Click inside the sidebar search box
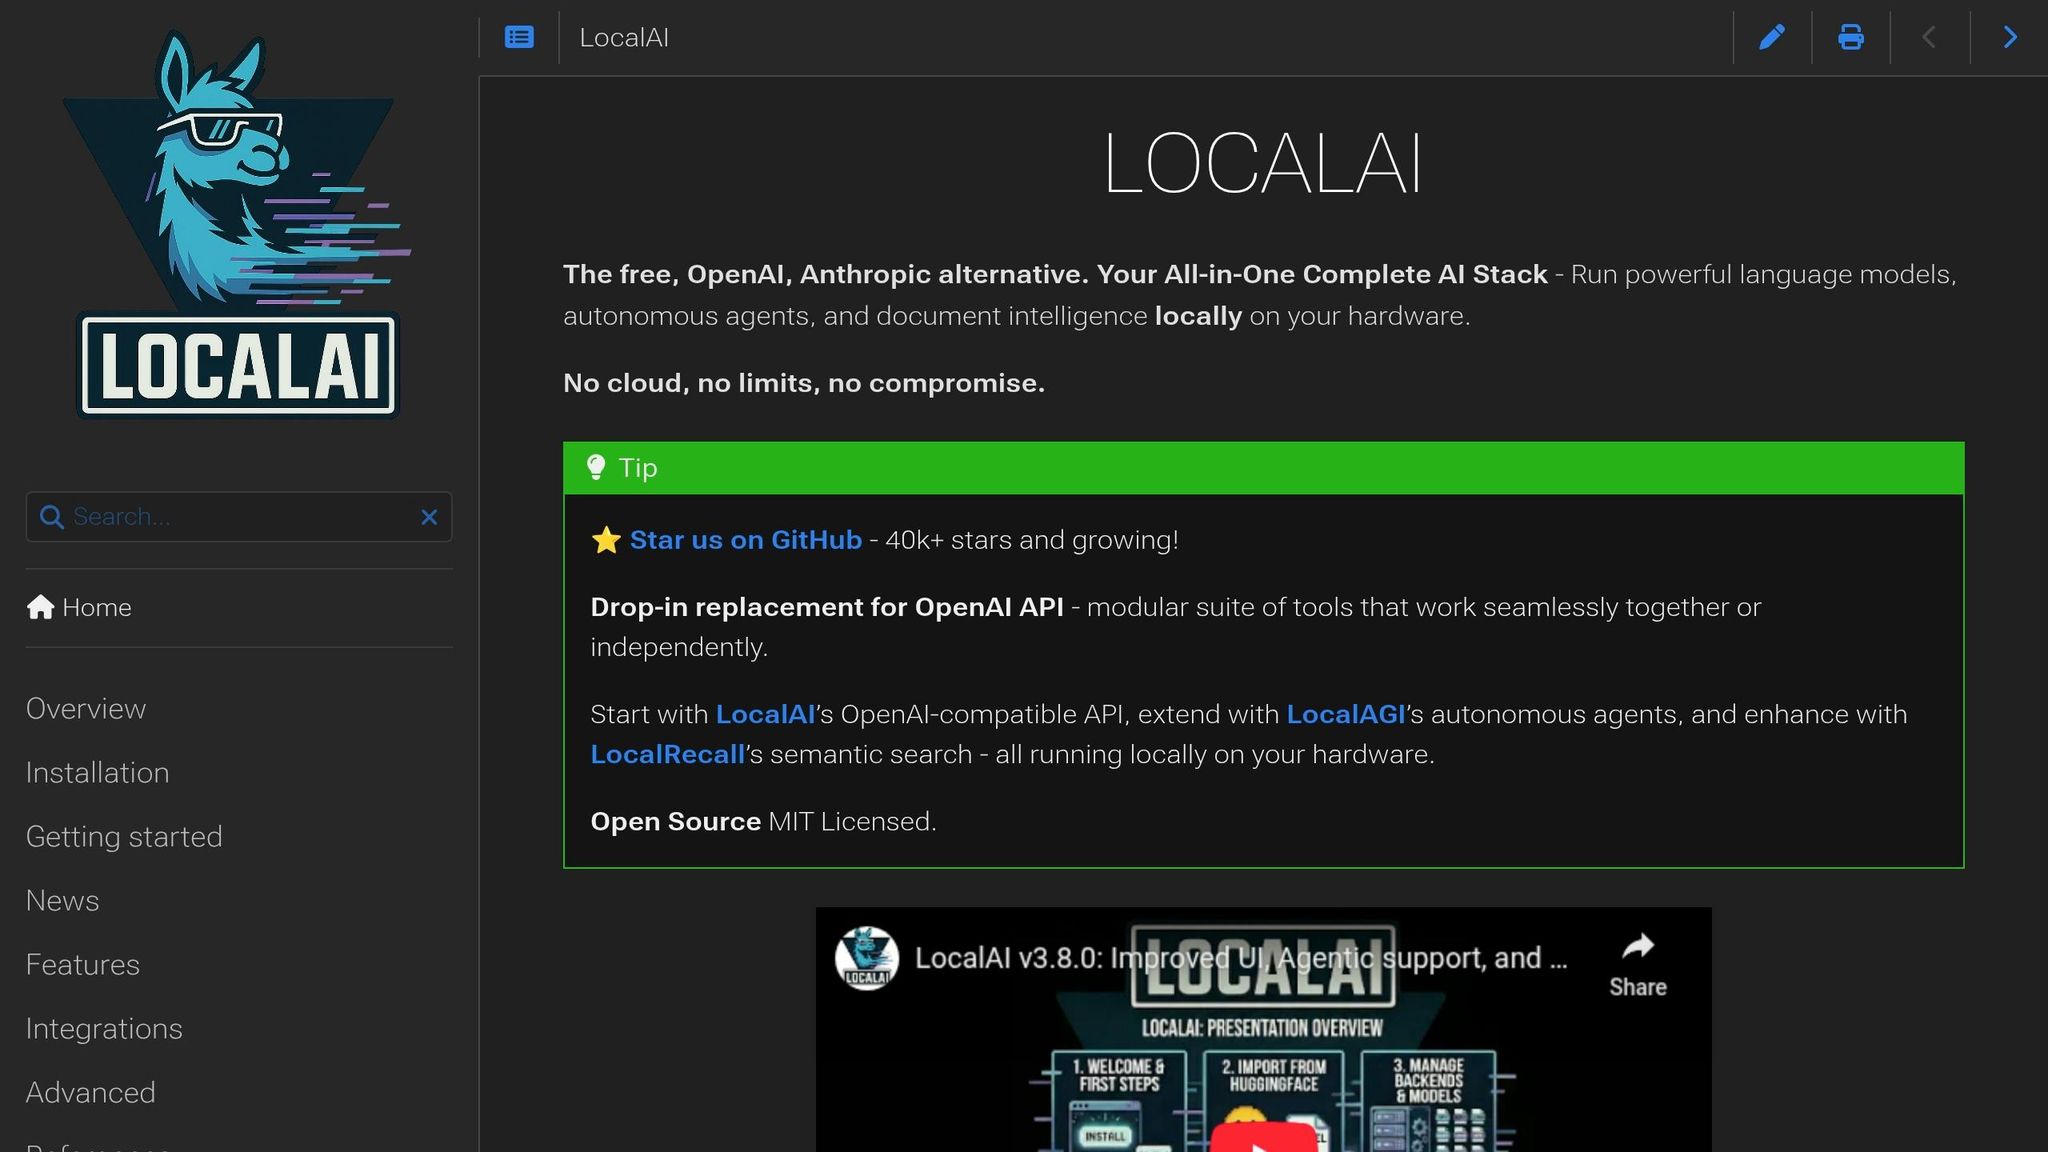Viewport: 2048px width, 1152px height. 230,517
